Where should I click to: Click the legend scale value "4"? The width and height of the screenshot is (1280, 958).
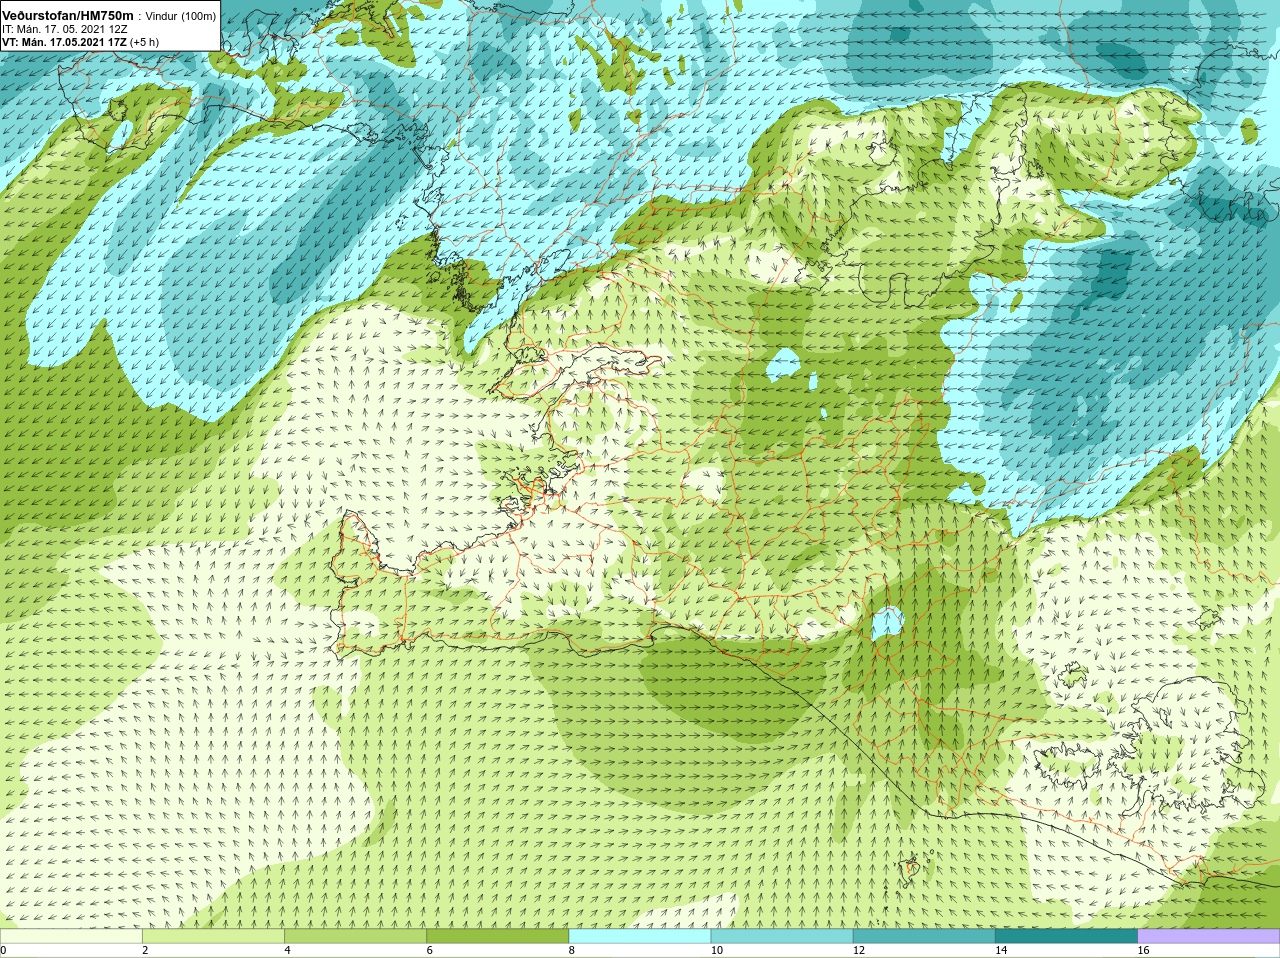click(287, 951)
